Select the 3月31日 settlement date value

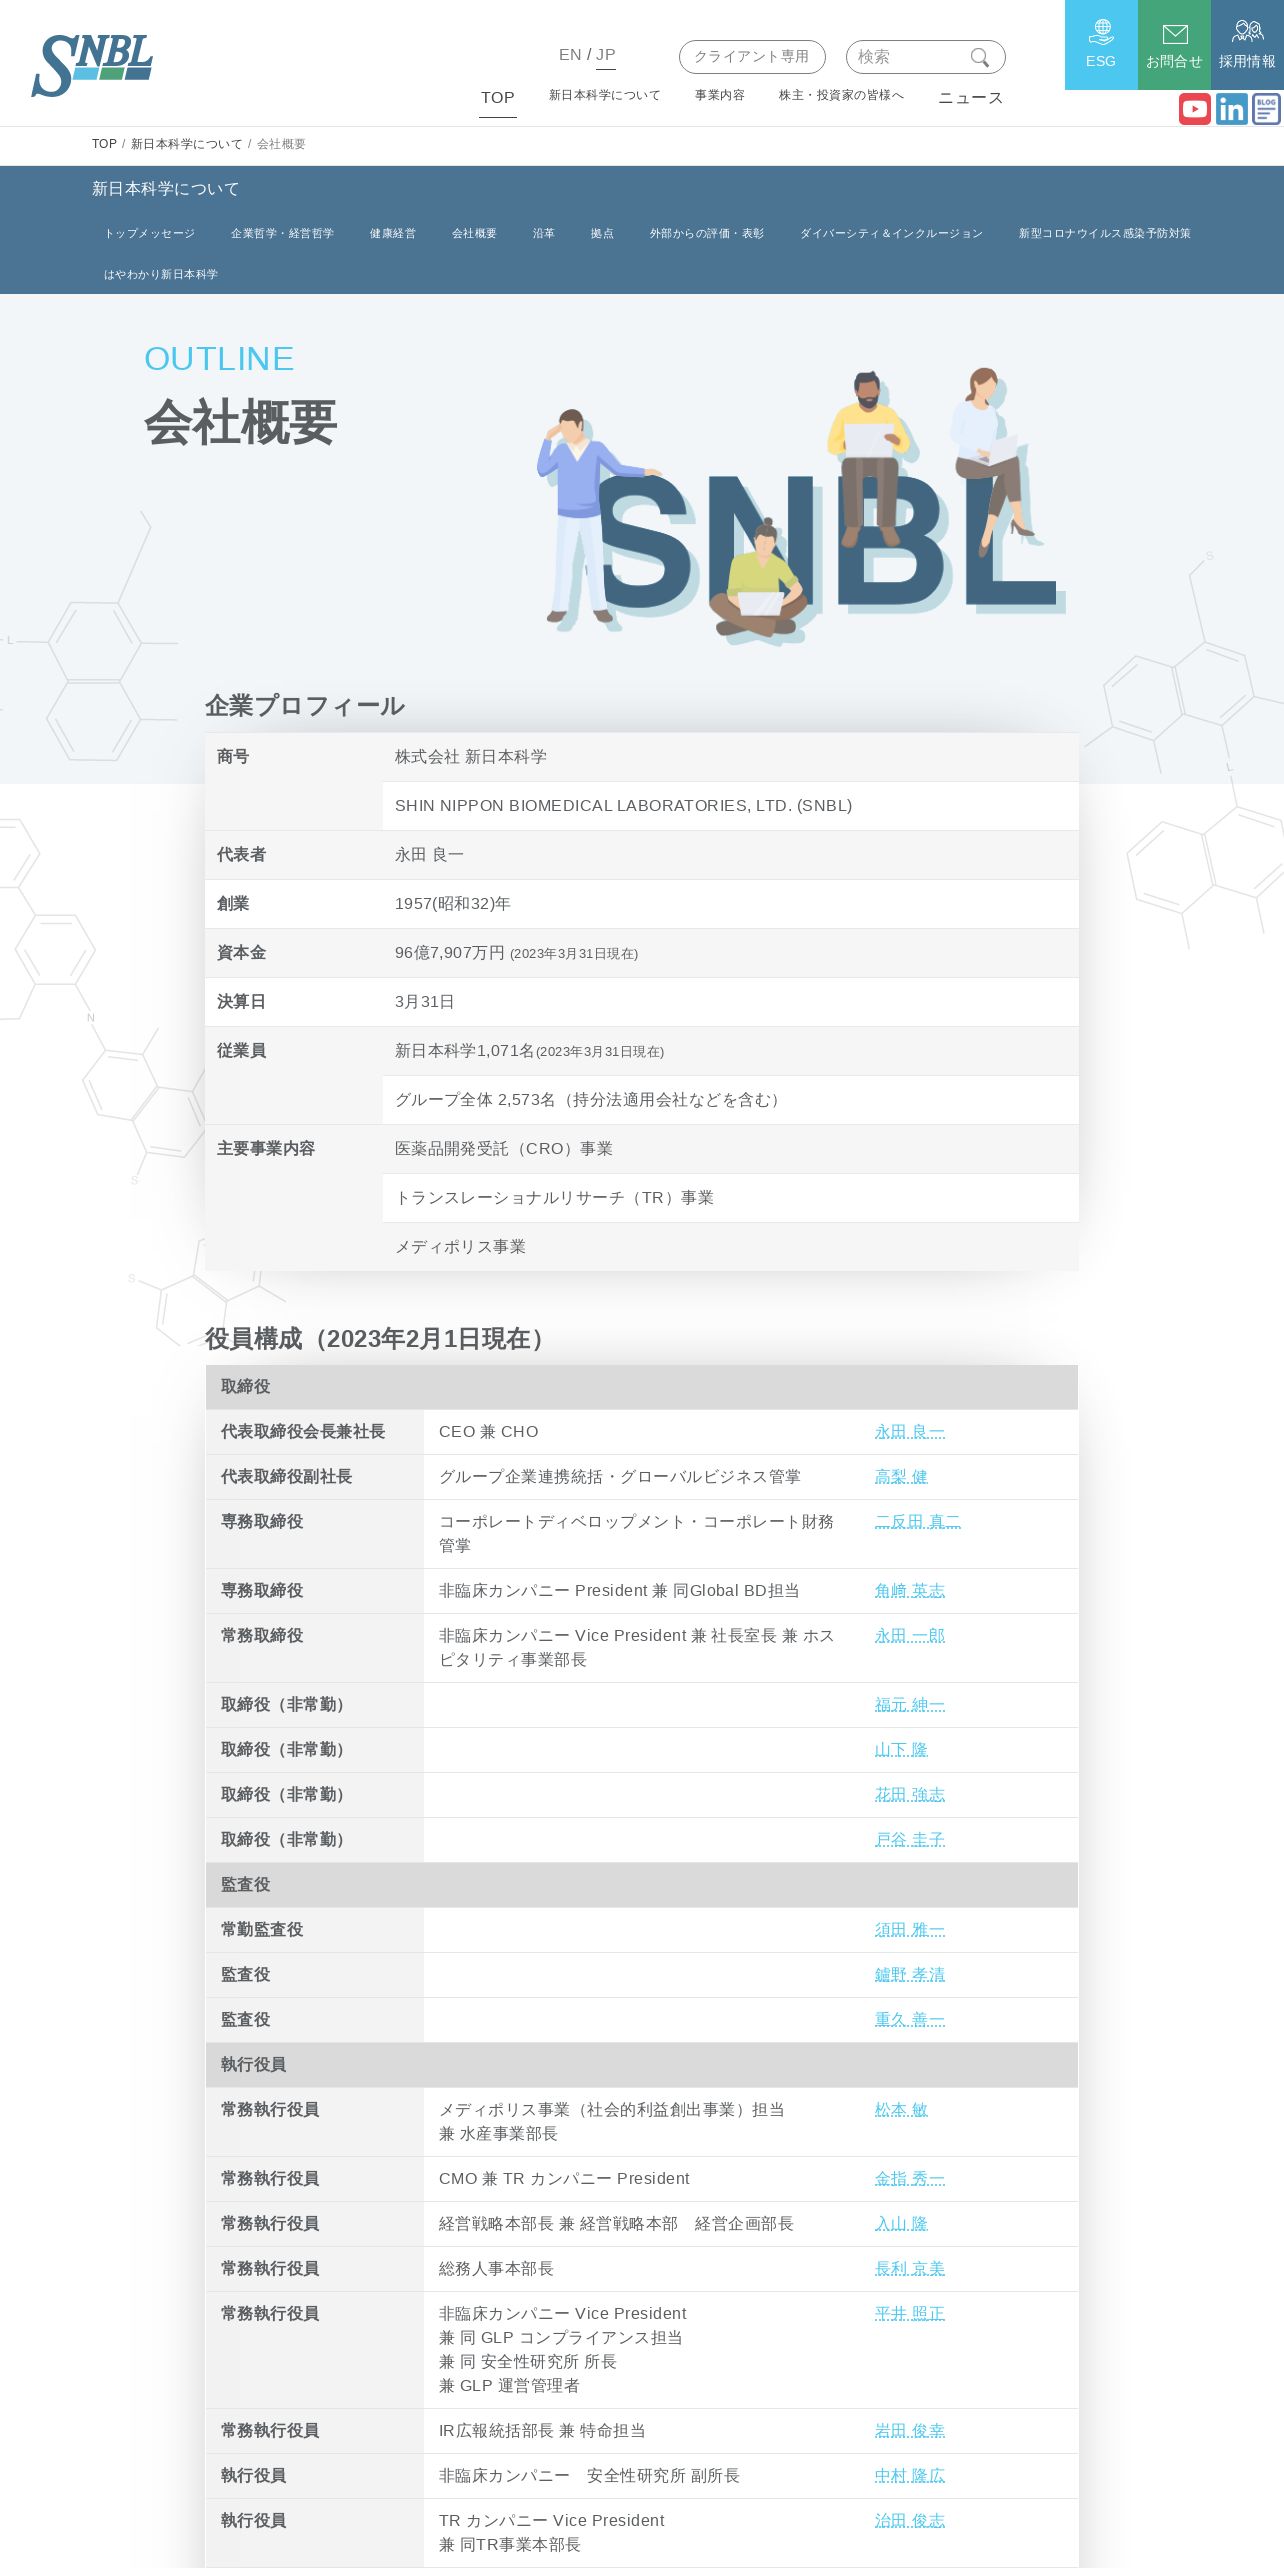(425, 1002)
